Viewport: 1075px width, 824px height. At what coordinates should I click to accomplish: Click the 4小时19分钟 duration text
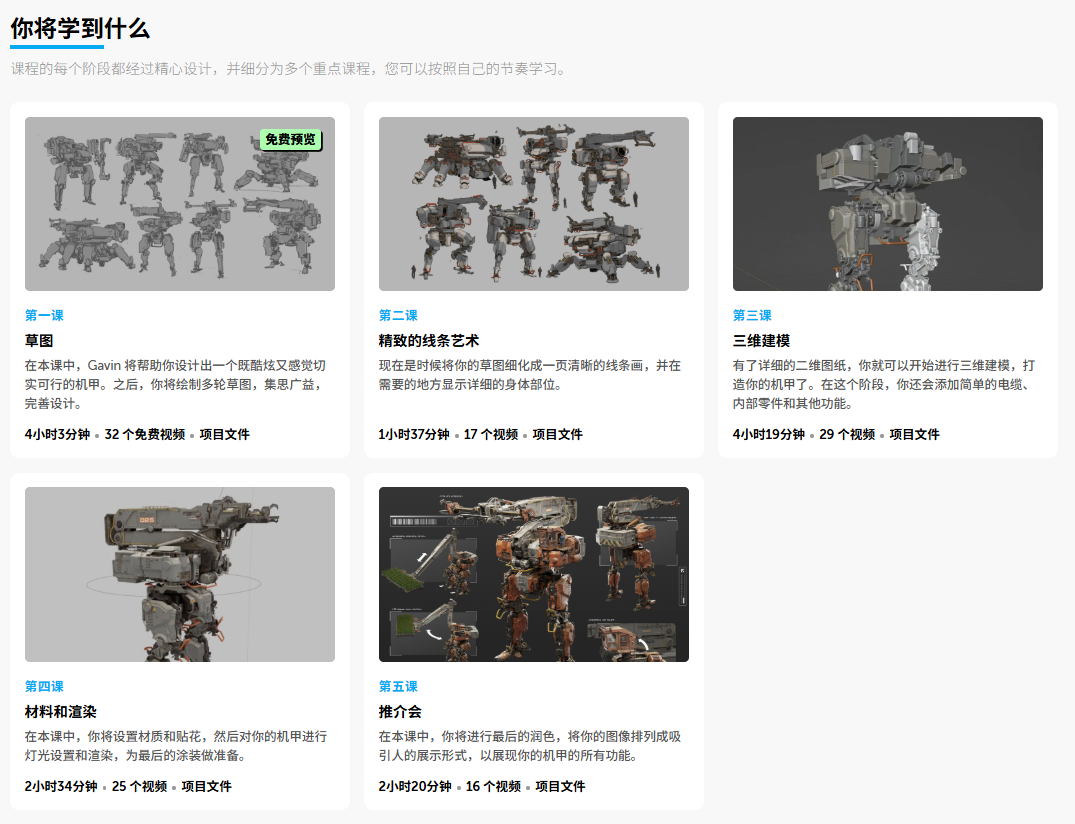pos(768,435)
